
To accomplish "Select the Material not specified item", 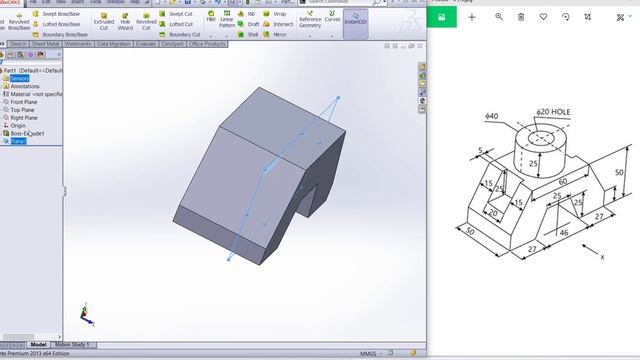I will click(x=33, y=94).
